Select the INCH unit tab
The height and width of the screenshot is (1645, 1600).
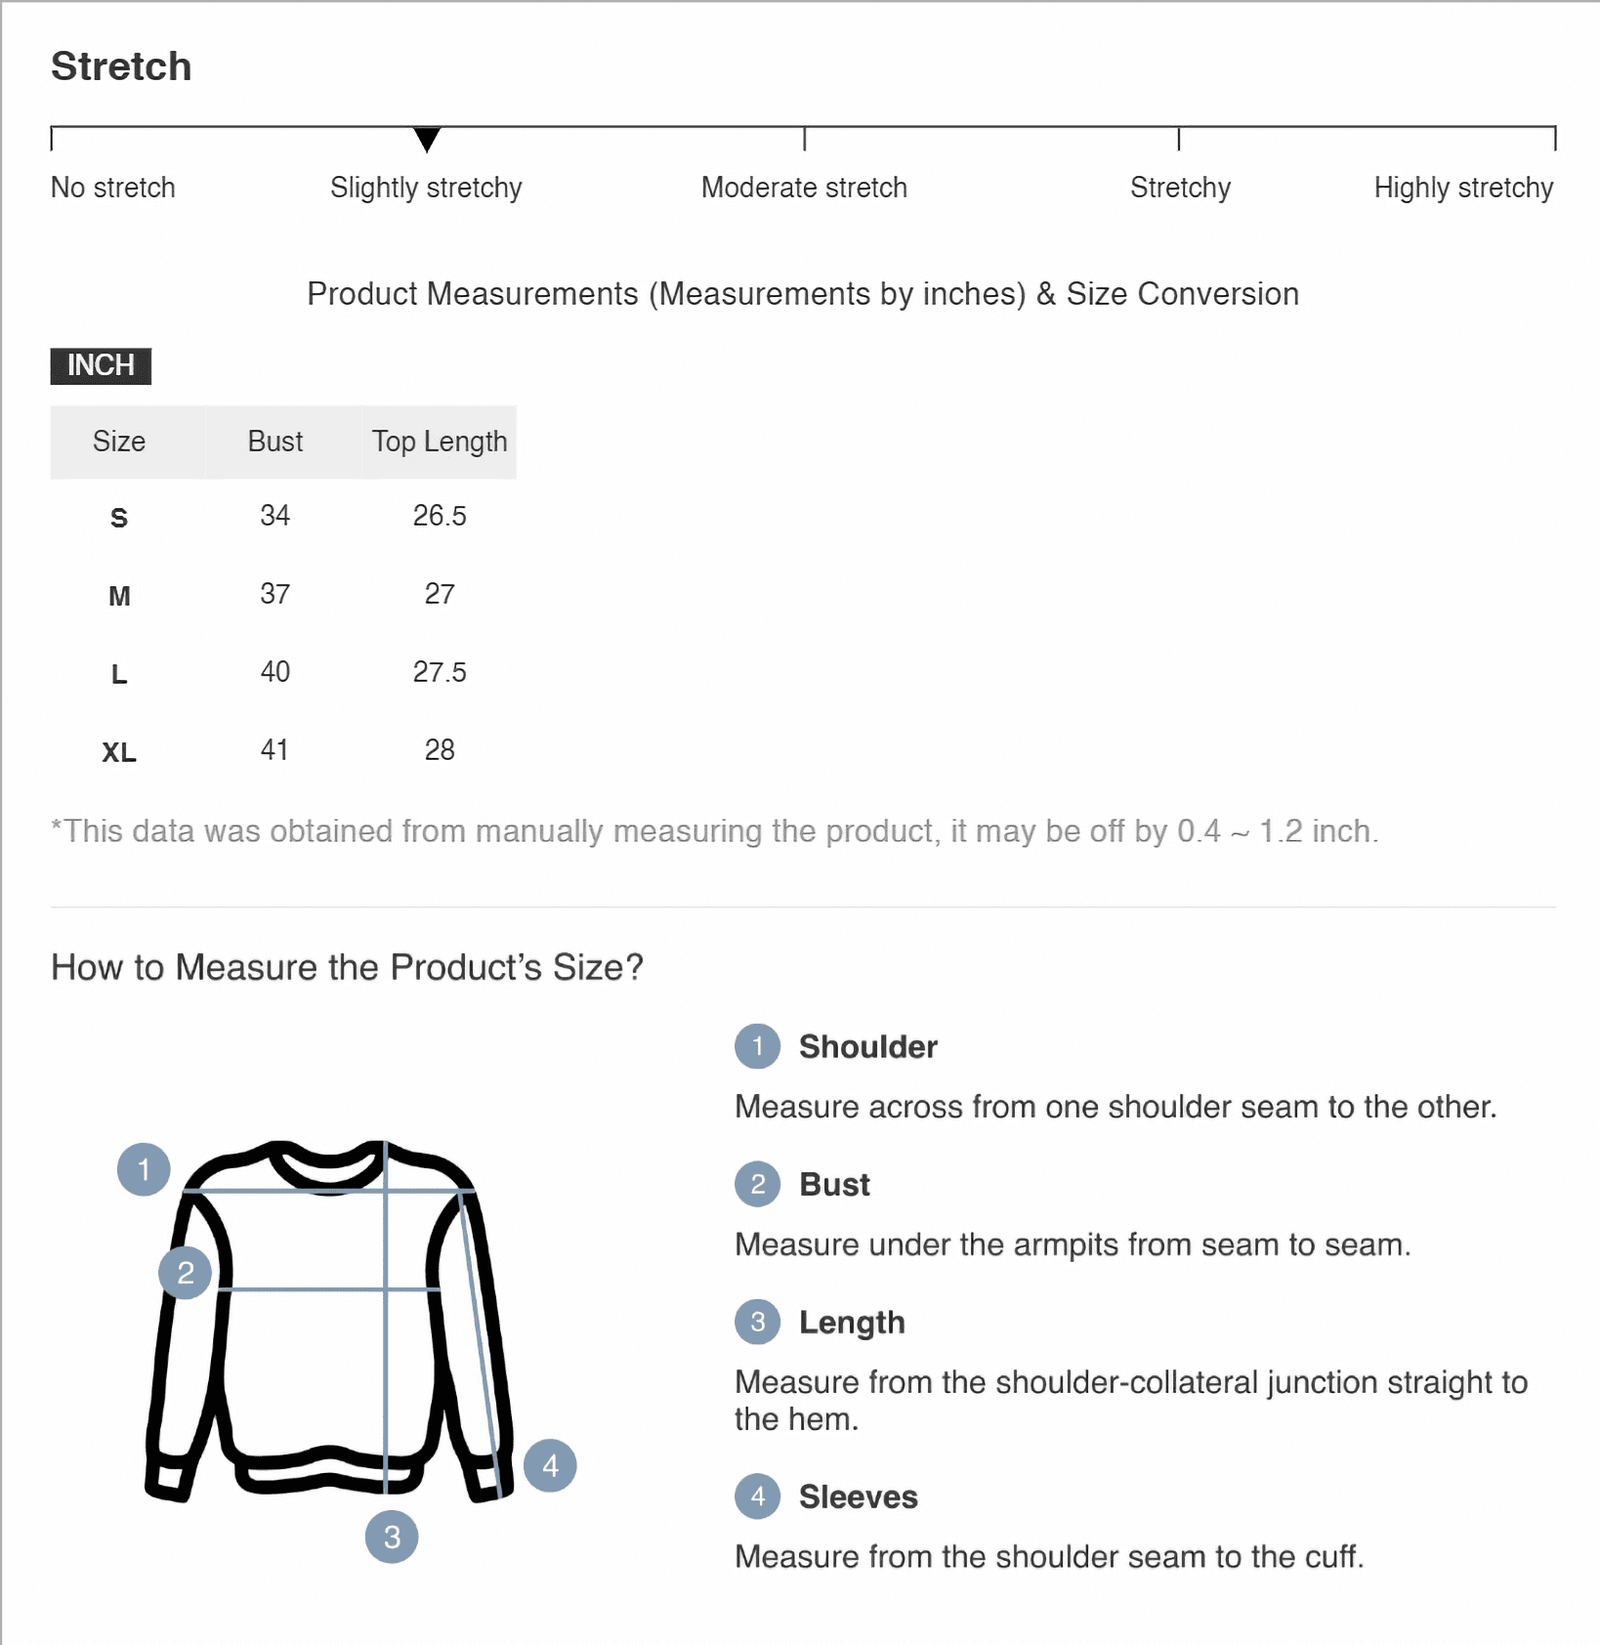point(101,366)
